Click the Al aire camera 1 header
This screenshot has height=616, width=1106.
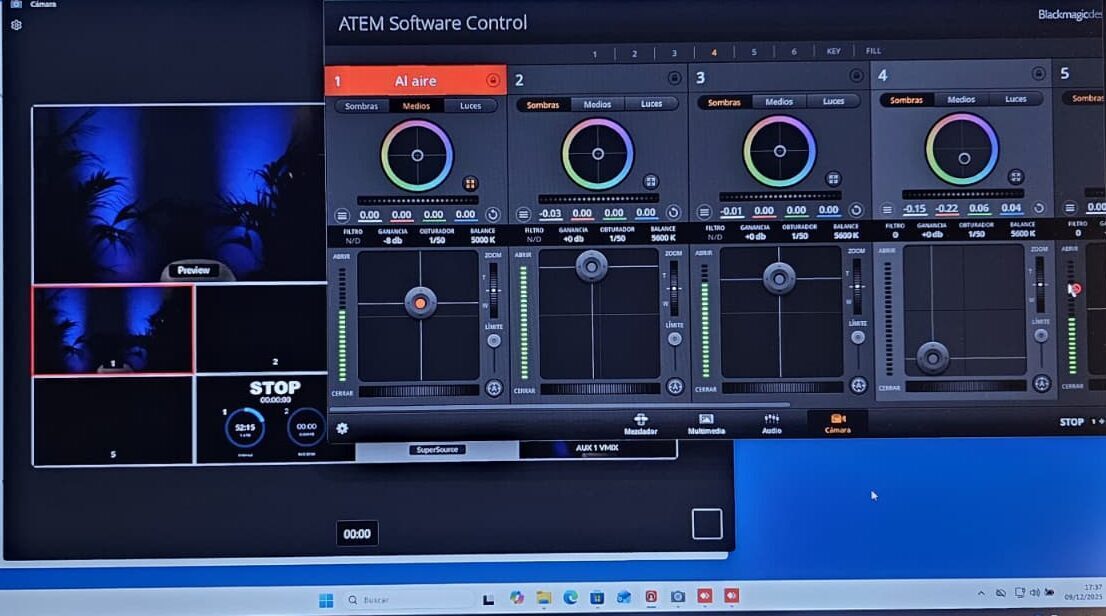coord(415,81)
